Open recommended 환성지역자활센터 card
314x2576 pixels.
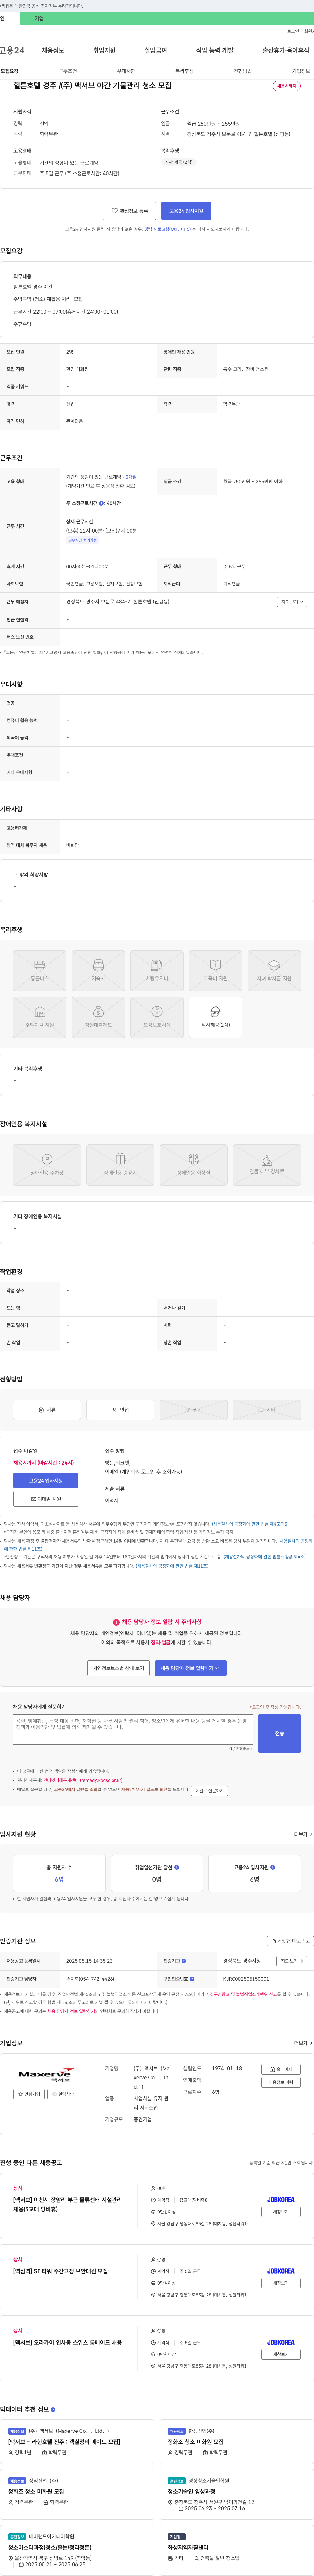tap(188, 2547)
